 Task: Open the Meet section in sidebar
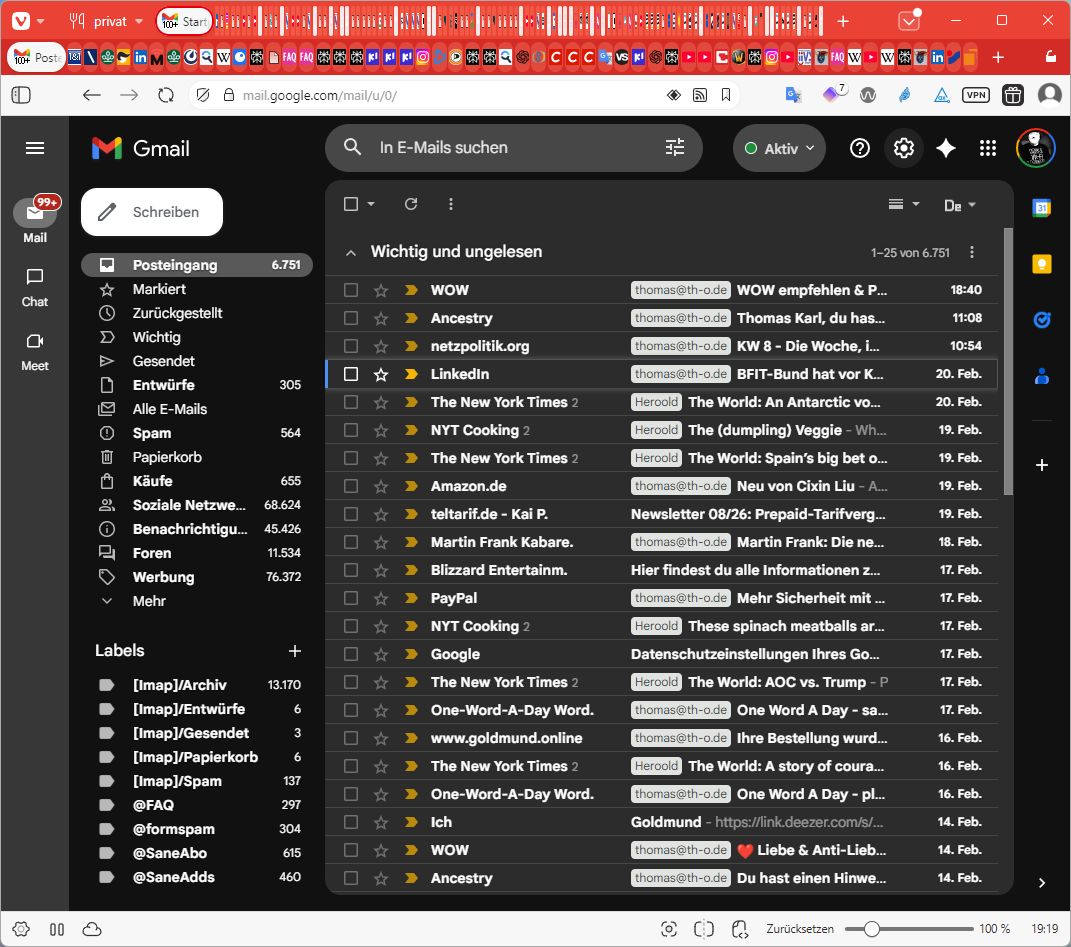click(35, 351)
